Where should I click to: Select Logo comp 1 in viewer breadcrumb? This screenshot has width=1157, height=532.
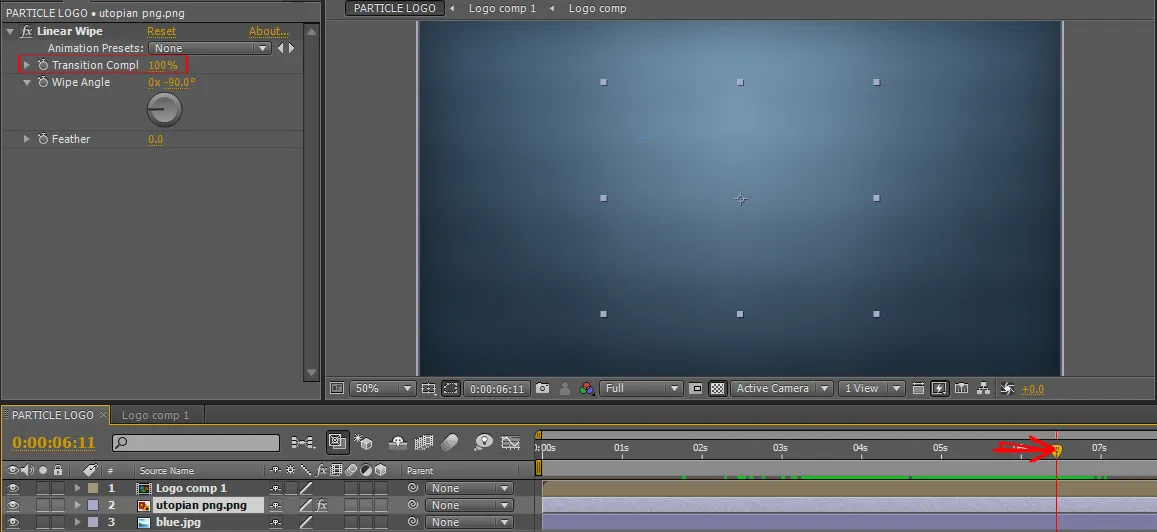(502, 8)
